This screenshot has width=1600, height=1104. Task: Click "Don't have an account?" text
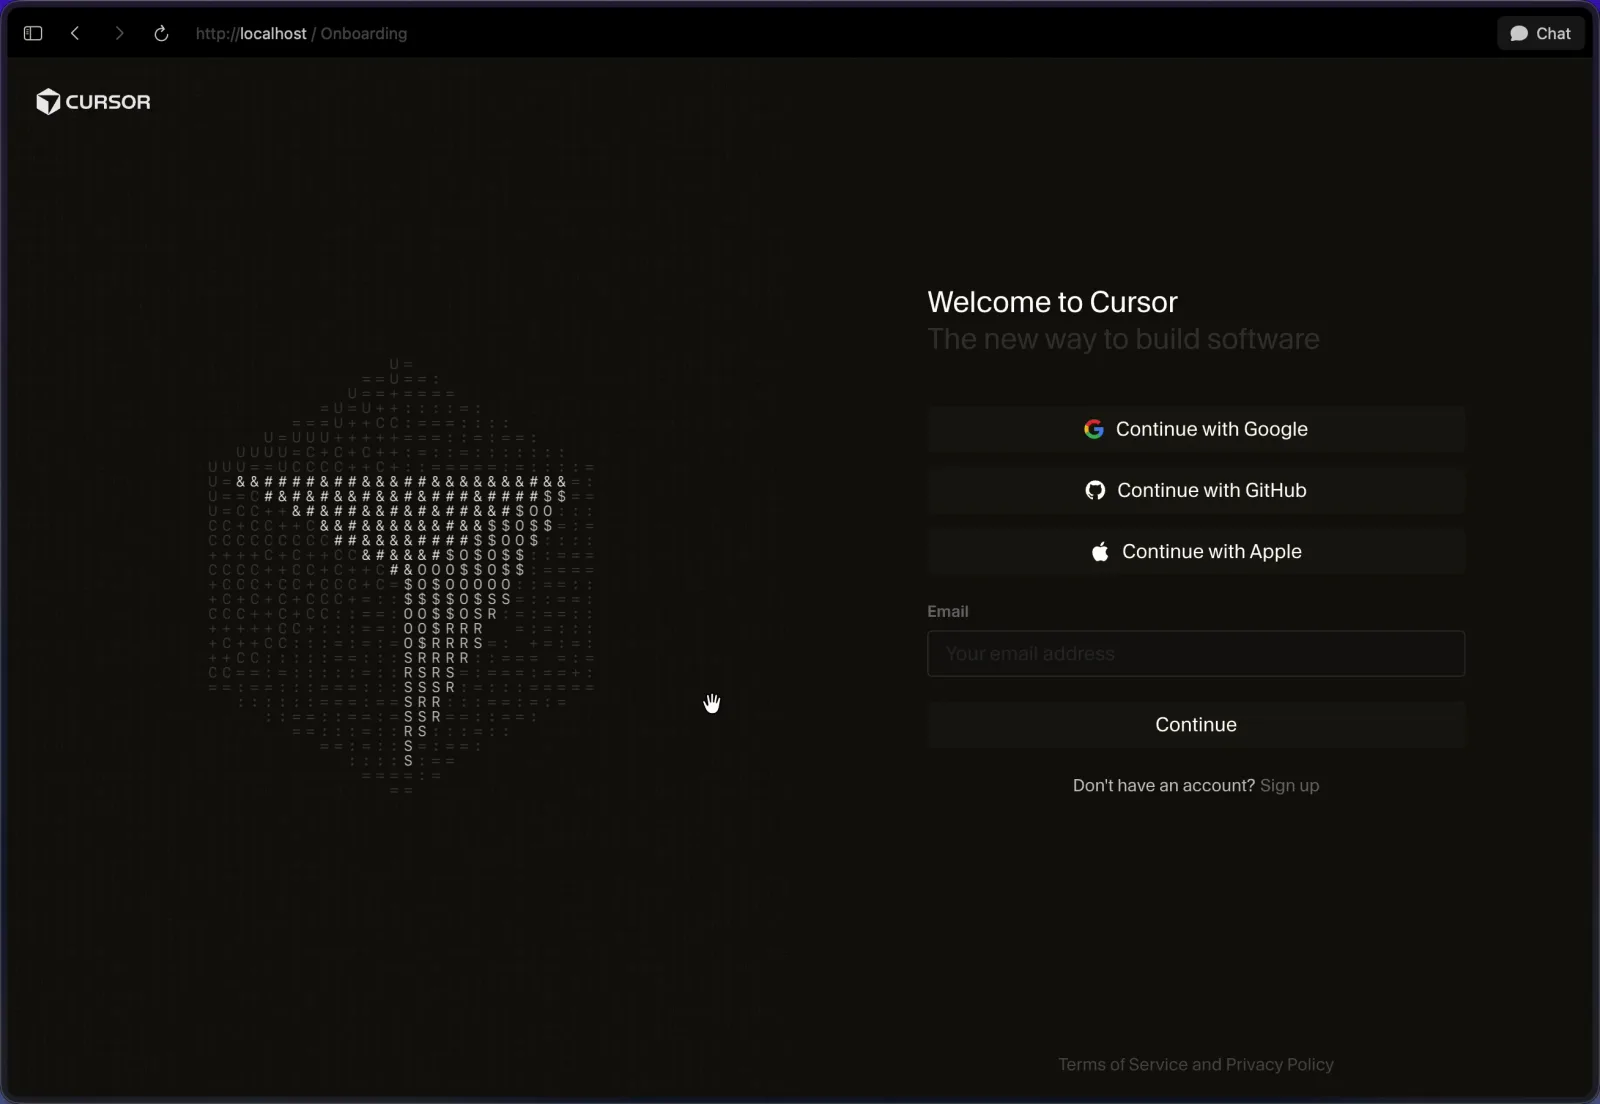click(x=1164, y=785)
